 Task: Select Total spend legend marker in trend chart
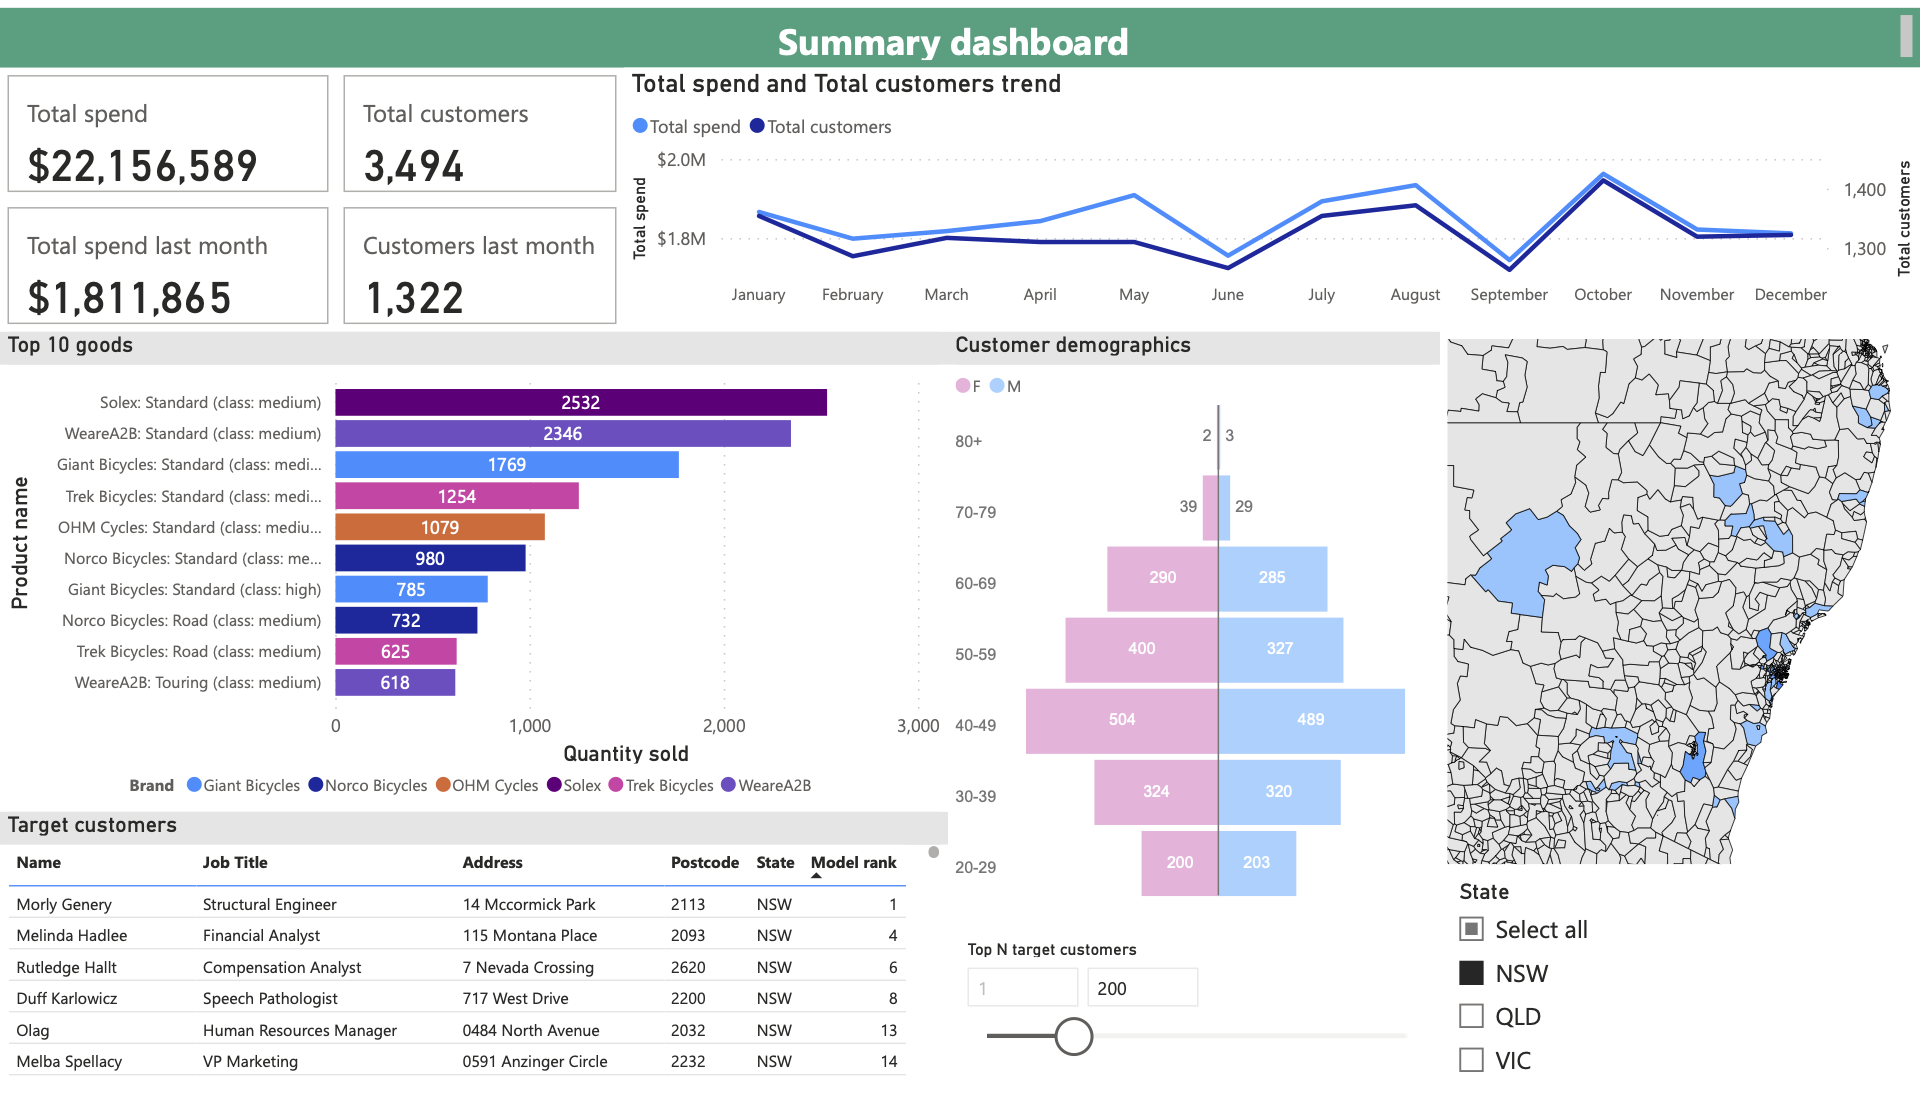(640, 126)
